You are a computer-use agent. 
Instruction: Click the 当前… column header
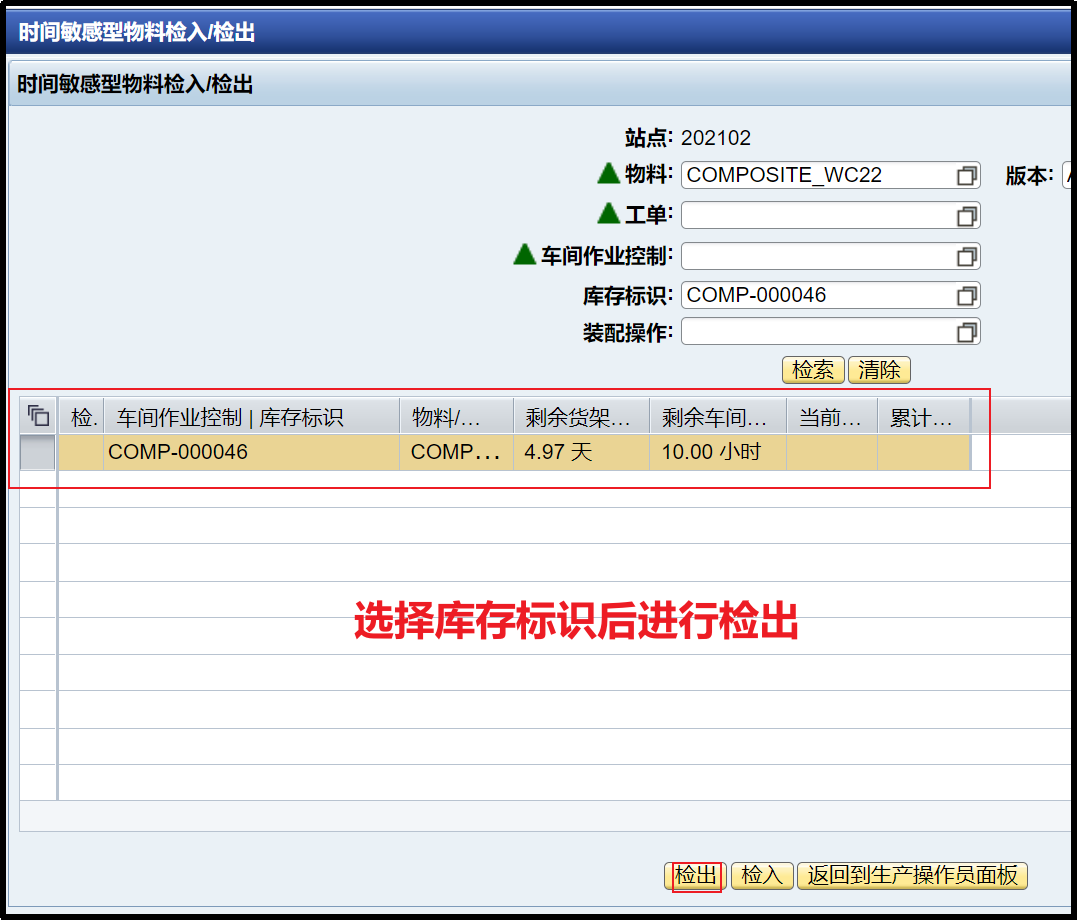(x=832, y=417)
